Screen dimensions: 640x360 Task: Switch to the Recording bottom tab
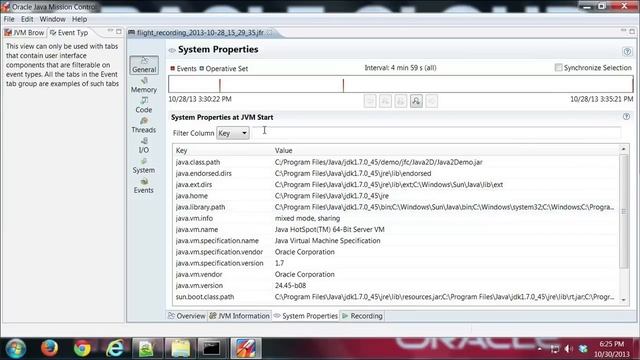(x=362, y=316)
